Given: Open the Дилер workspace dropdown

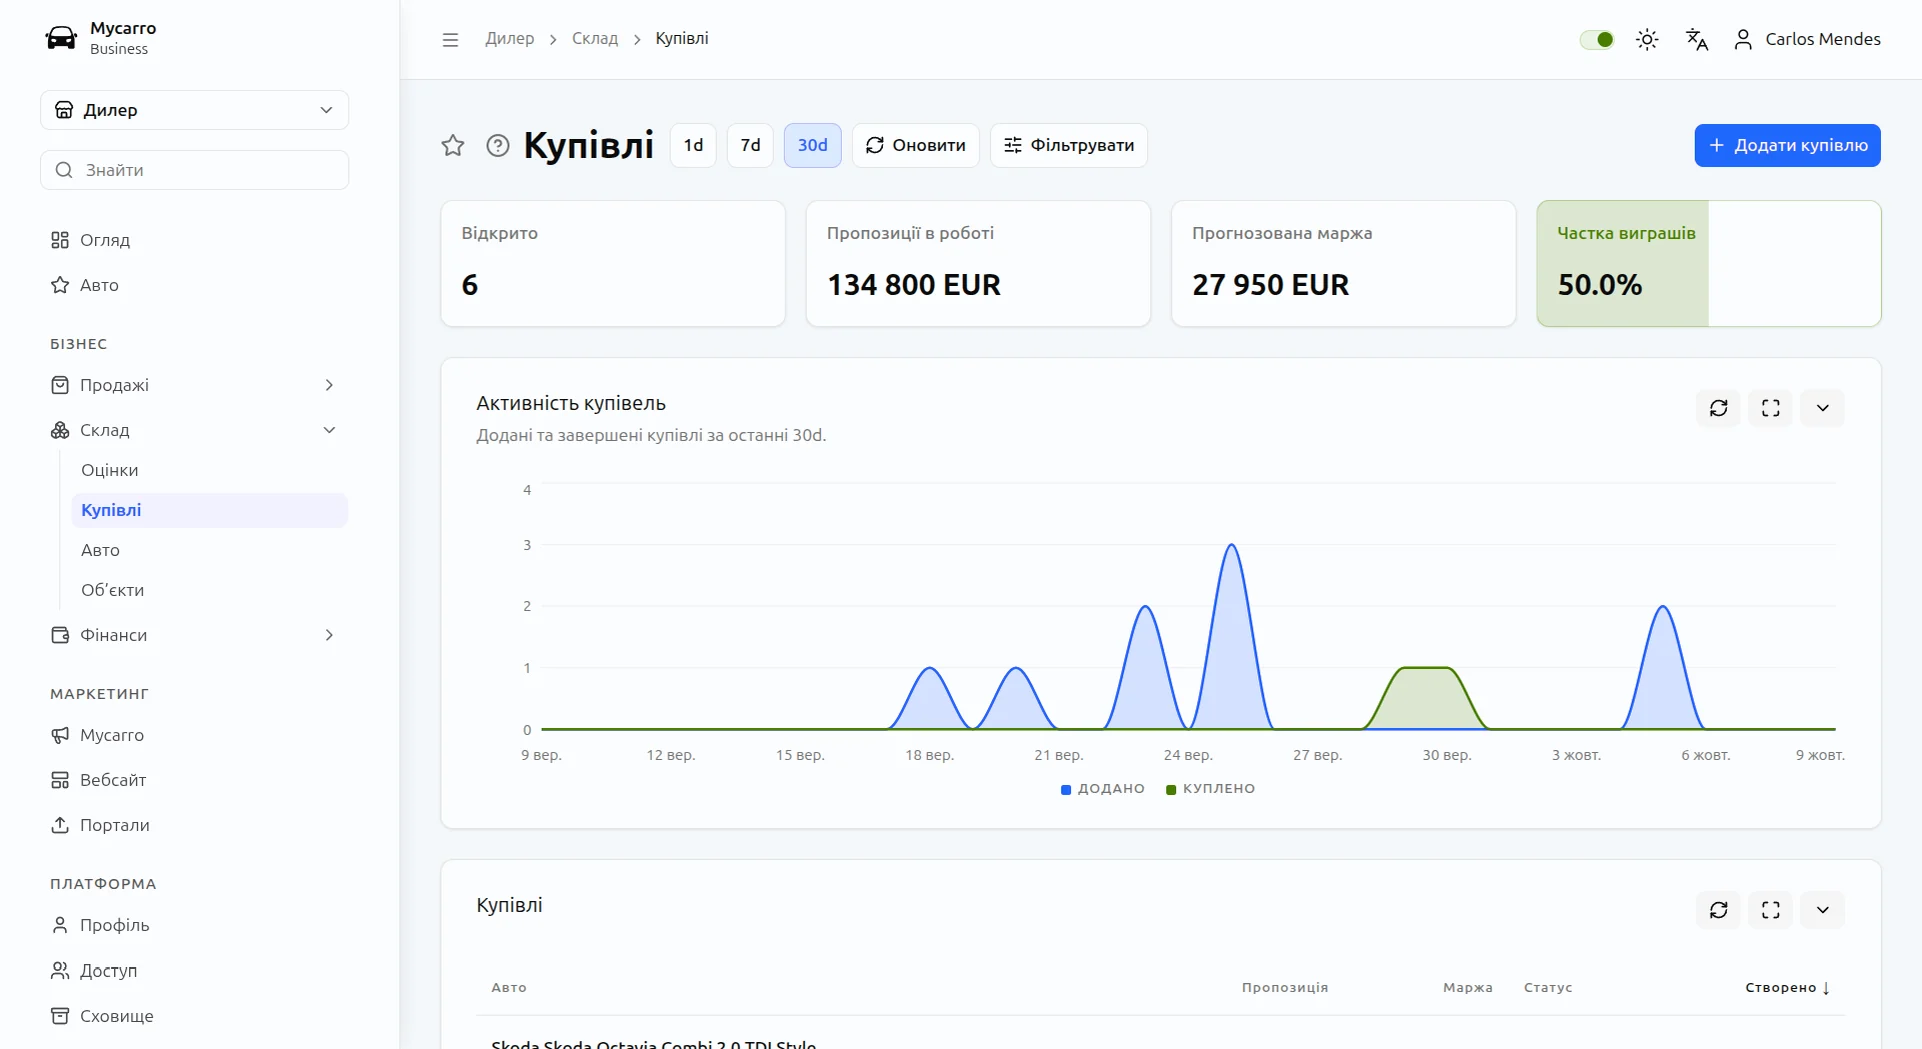Looking at the screenshot, I should point(194,110).
